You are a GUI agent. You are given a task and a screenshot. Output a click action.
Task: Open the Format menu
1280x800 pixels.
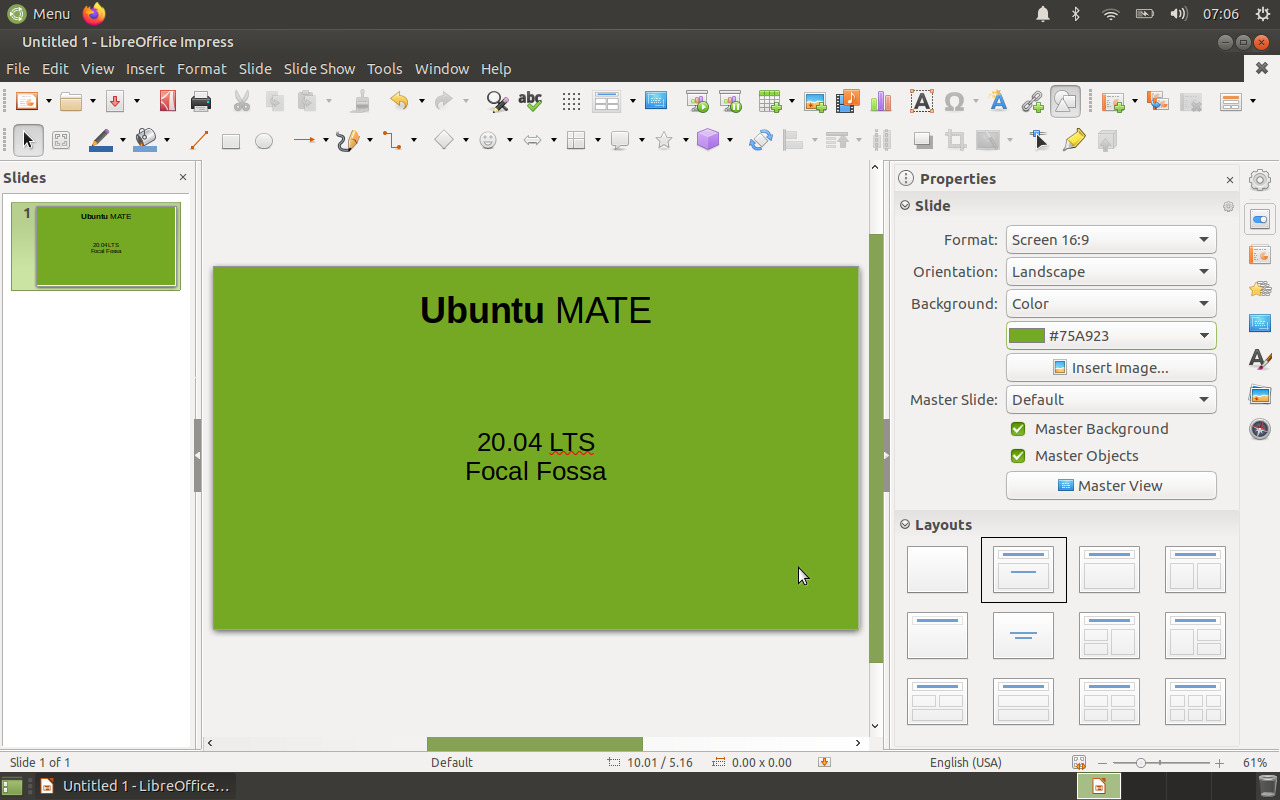(x=201, y=69)
